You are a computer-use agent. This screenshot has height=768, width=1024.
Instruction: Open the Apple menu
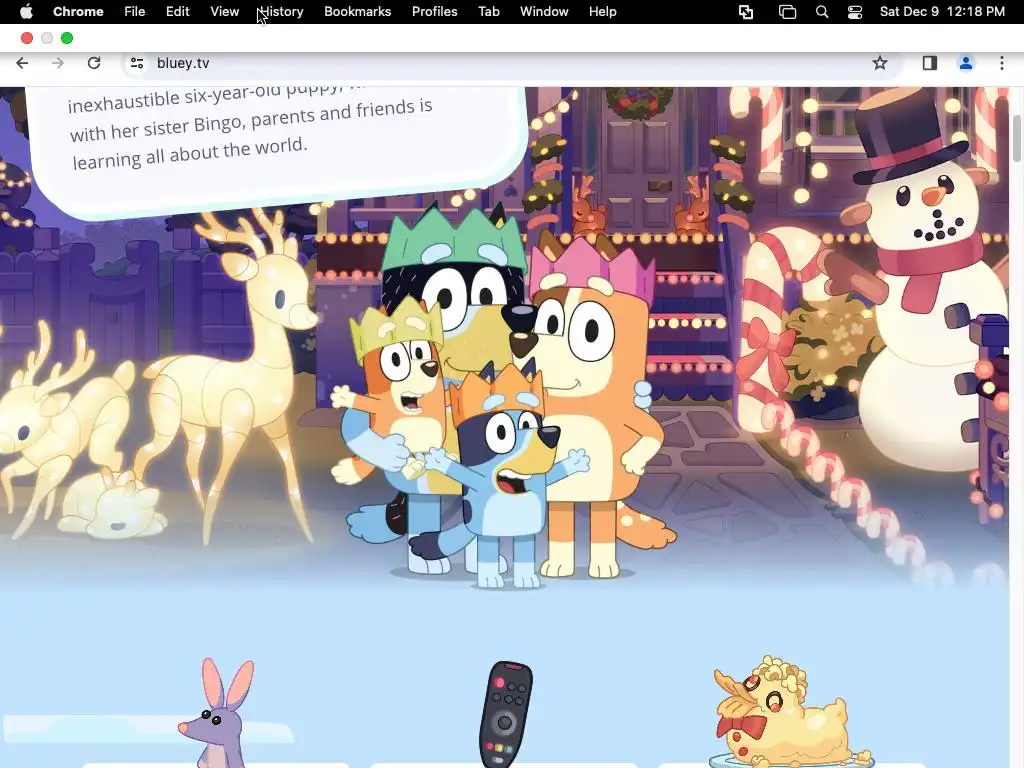coord(25,12)
